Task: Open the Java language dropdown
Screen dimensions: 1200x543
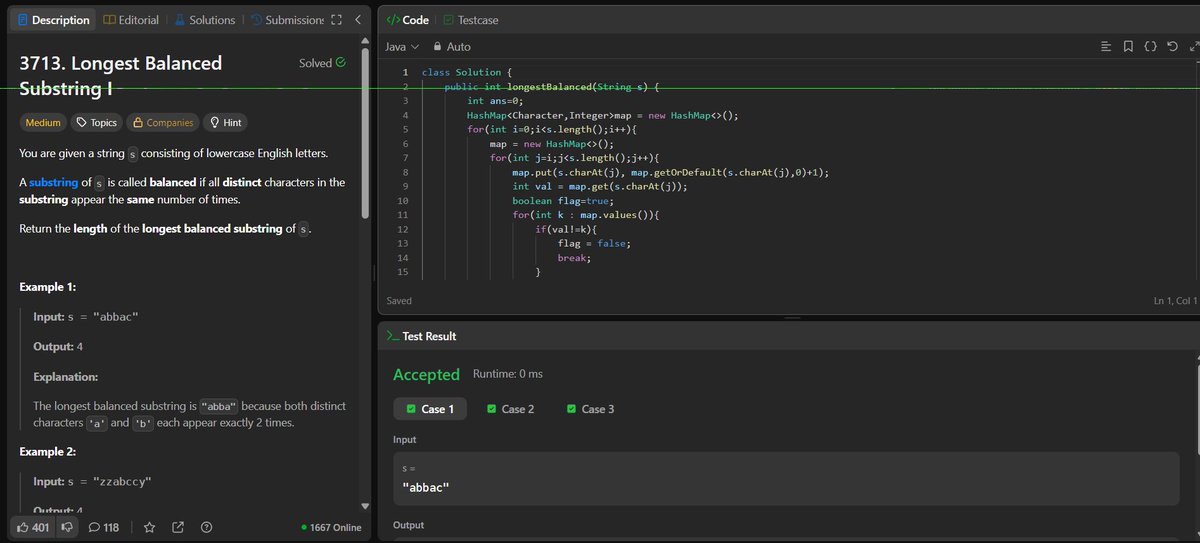Action: (402, 47)
